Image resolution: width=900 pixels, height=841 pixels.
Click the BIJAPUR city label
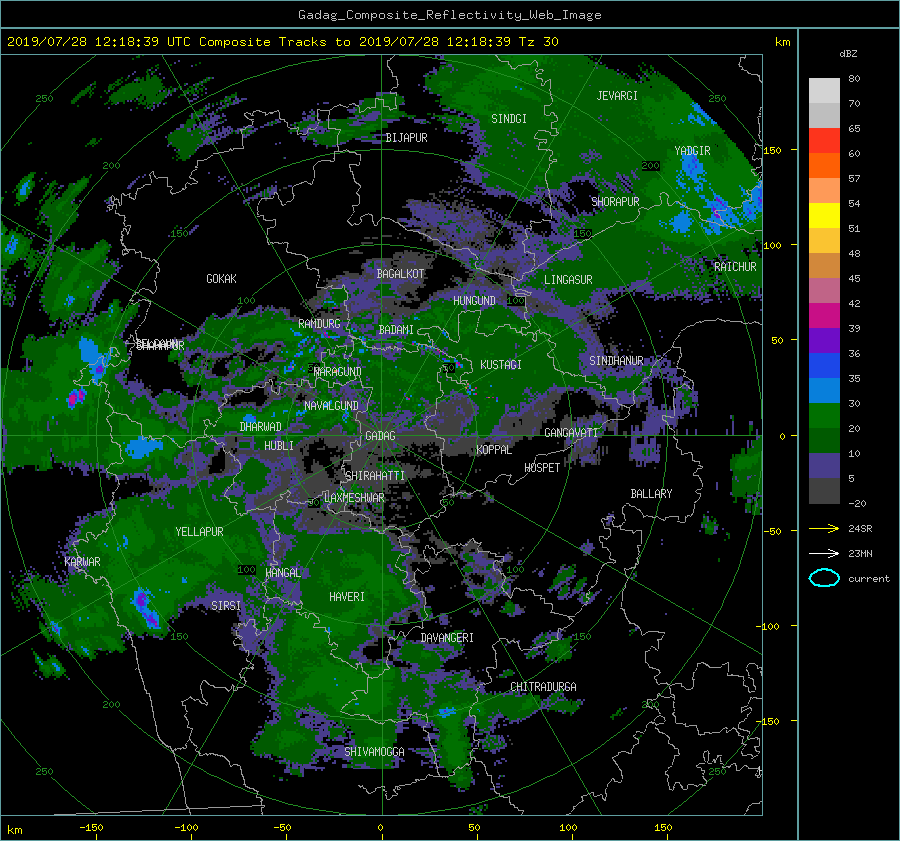[x=406, y=138]
